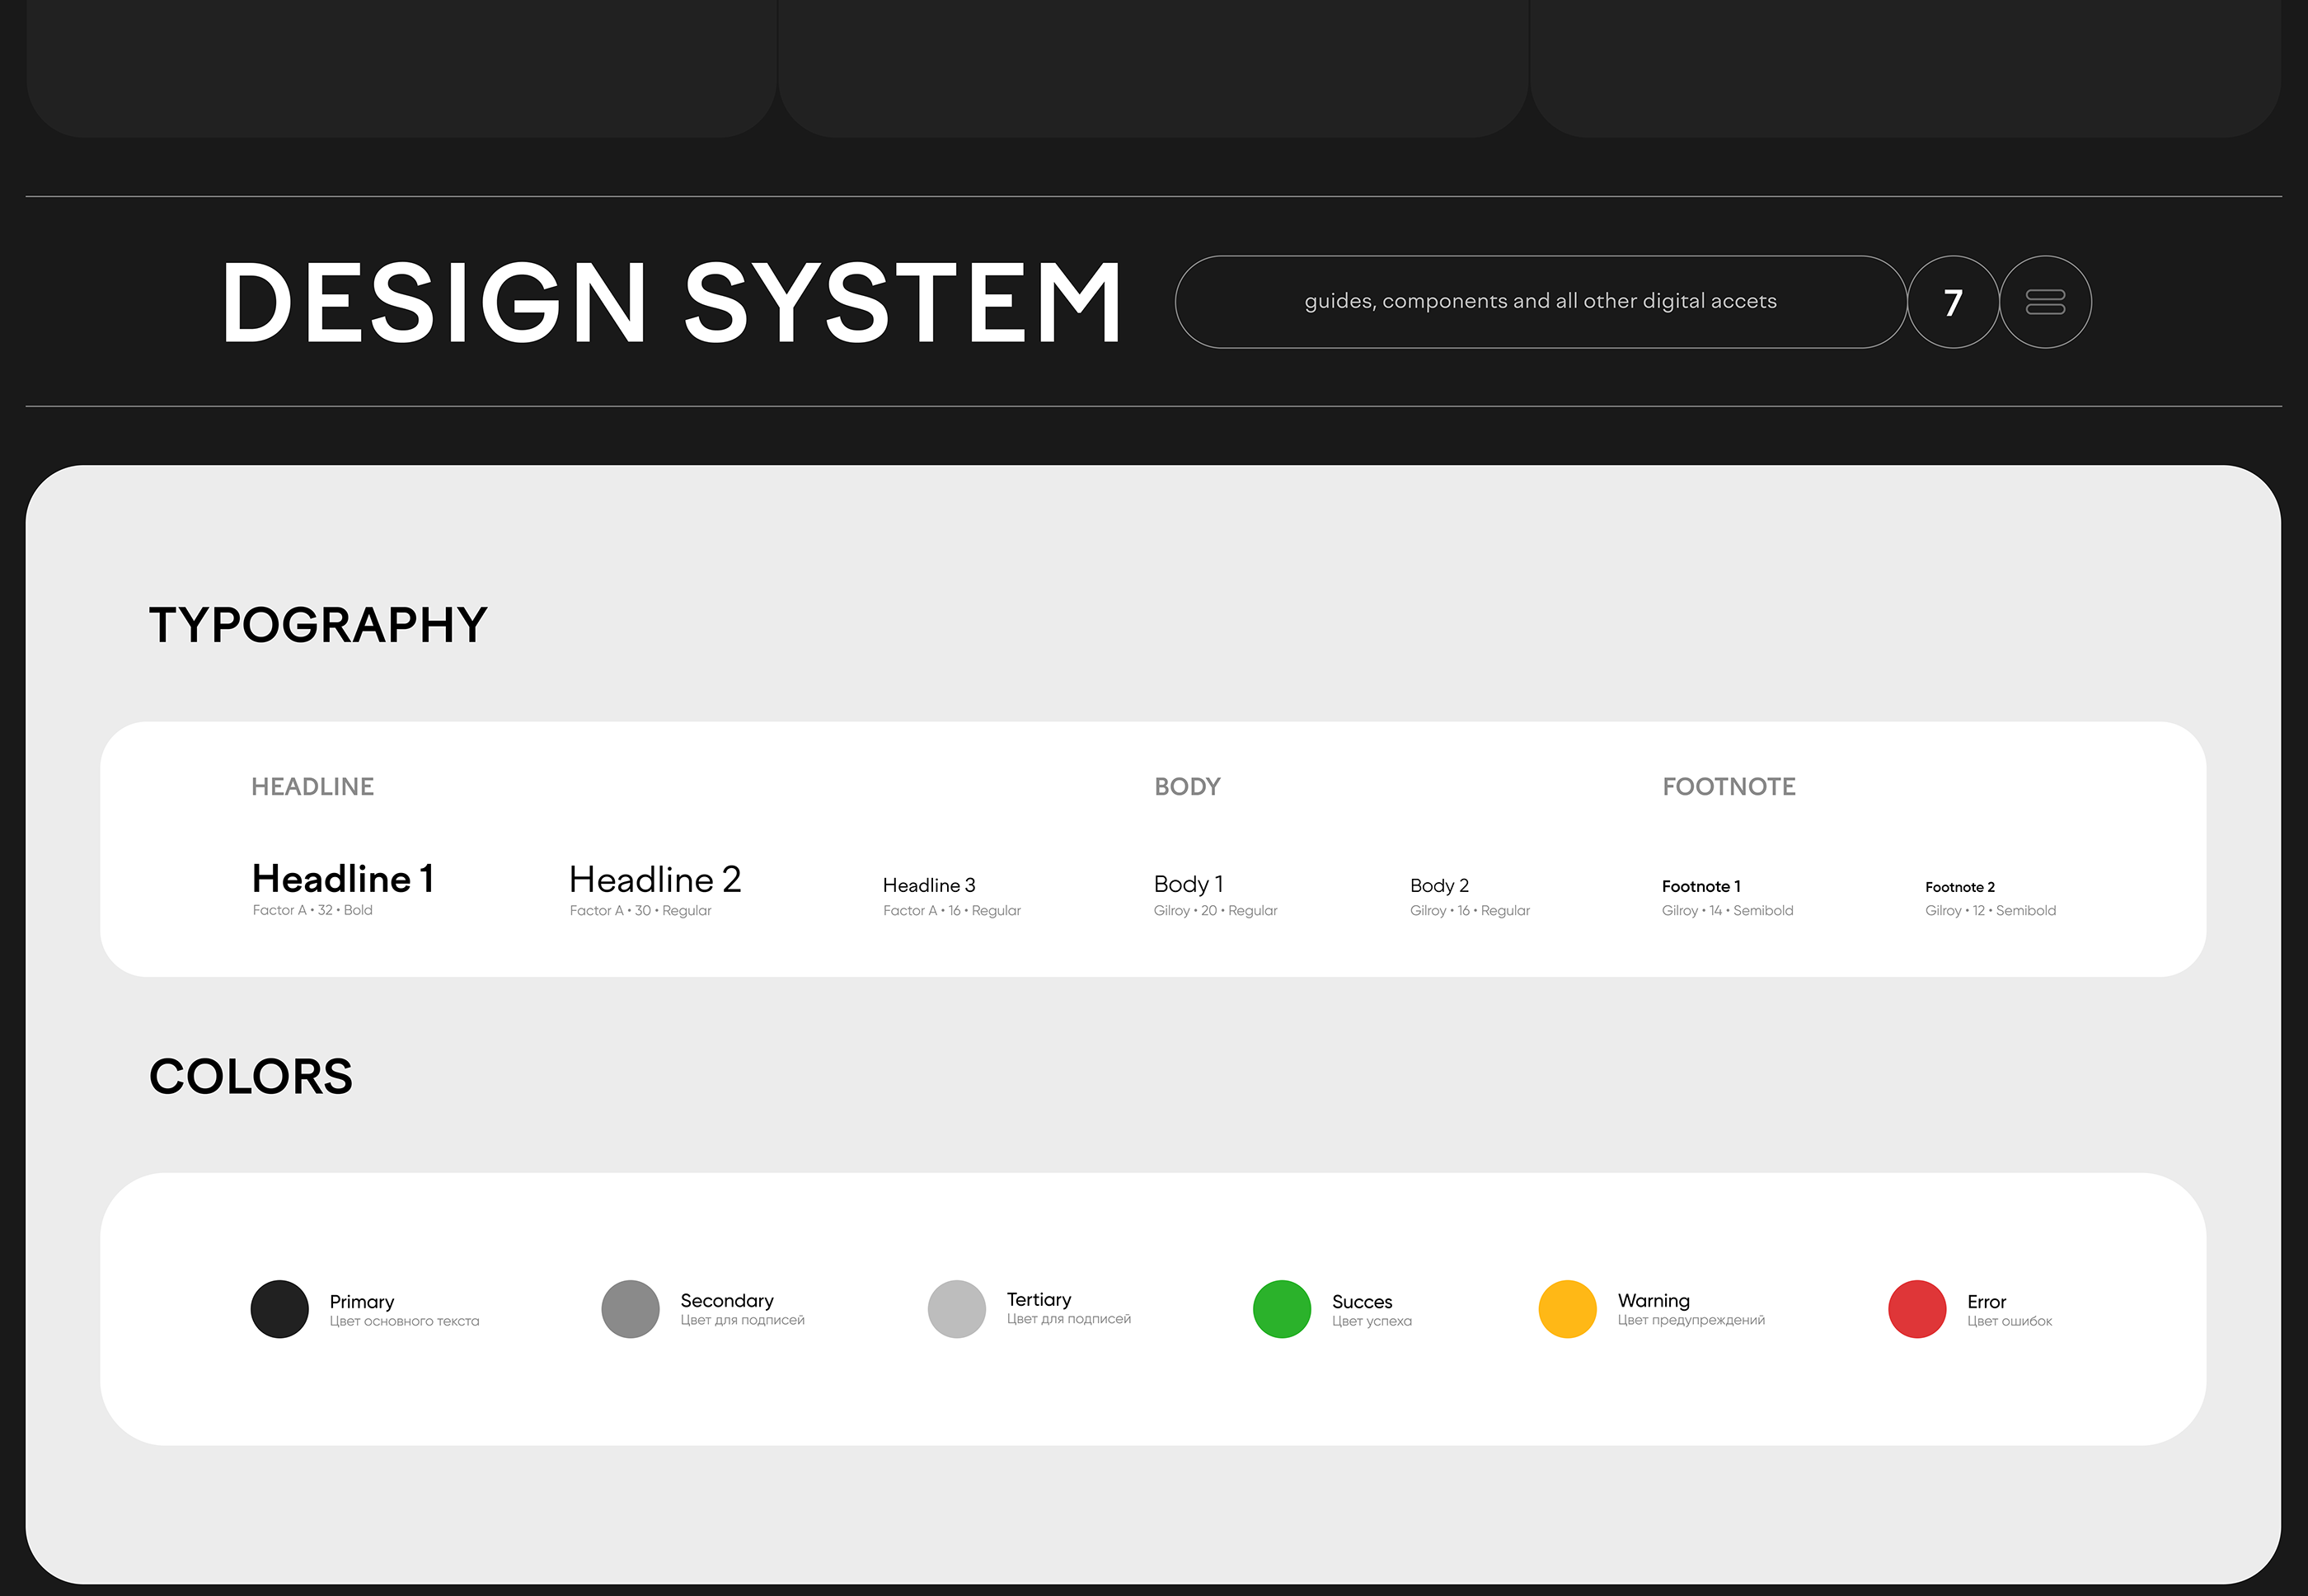This screenshot has width=2308, height=1596.
Task: Click the hamburger menu circle icon
Action: tap(2045, 302)
